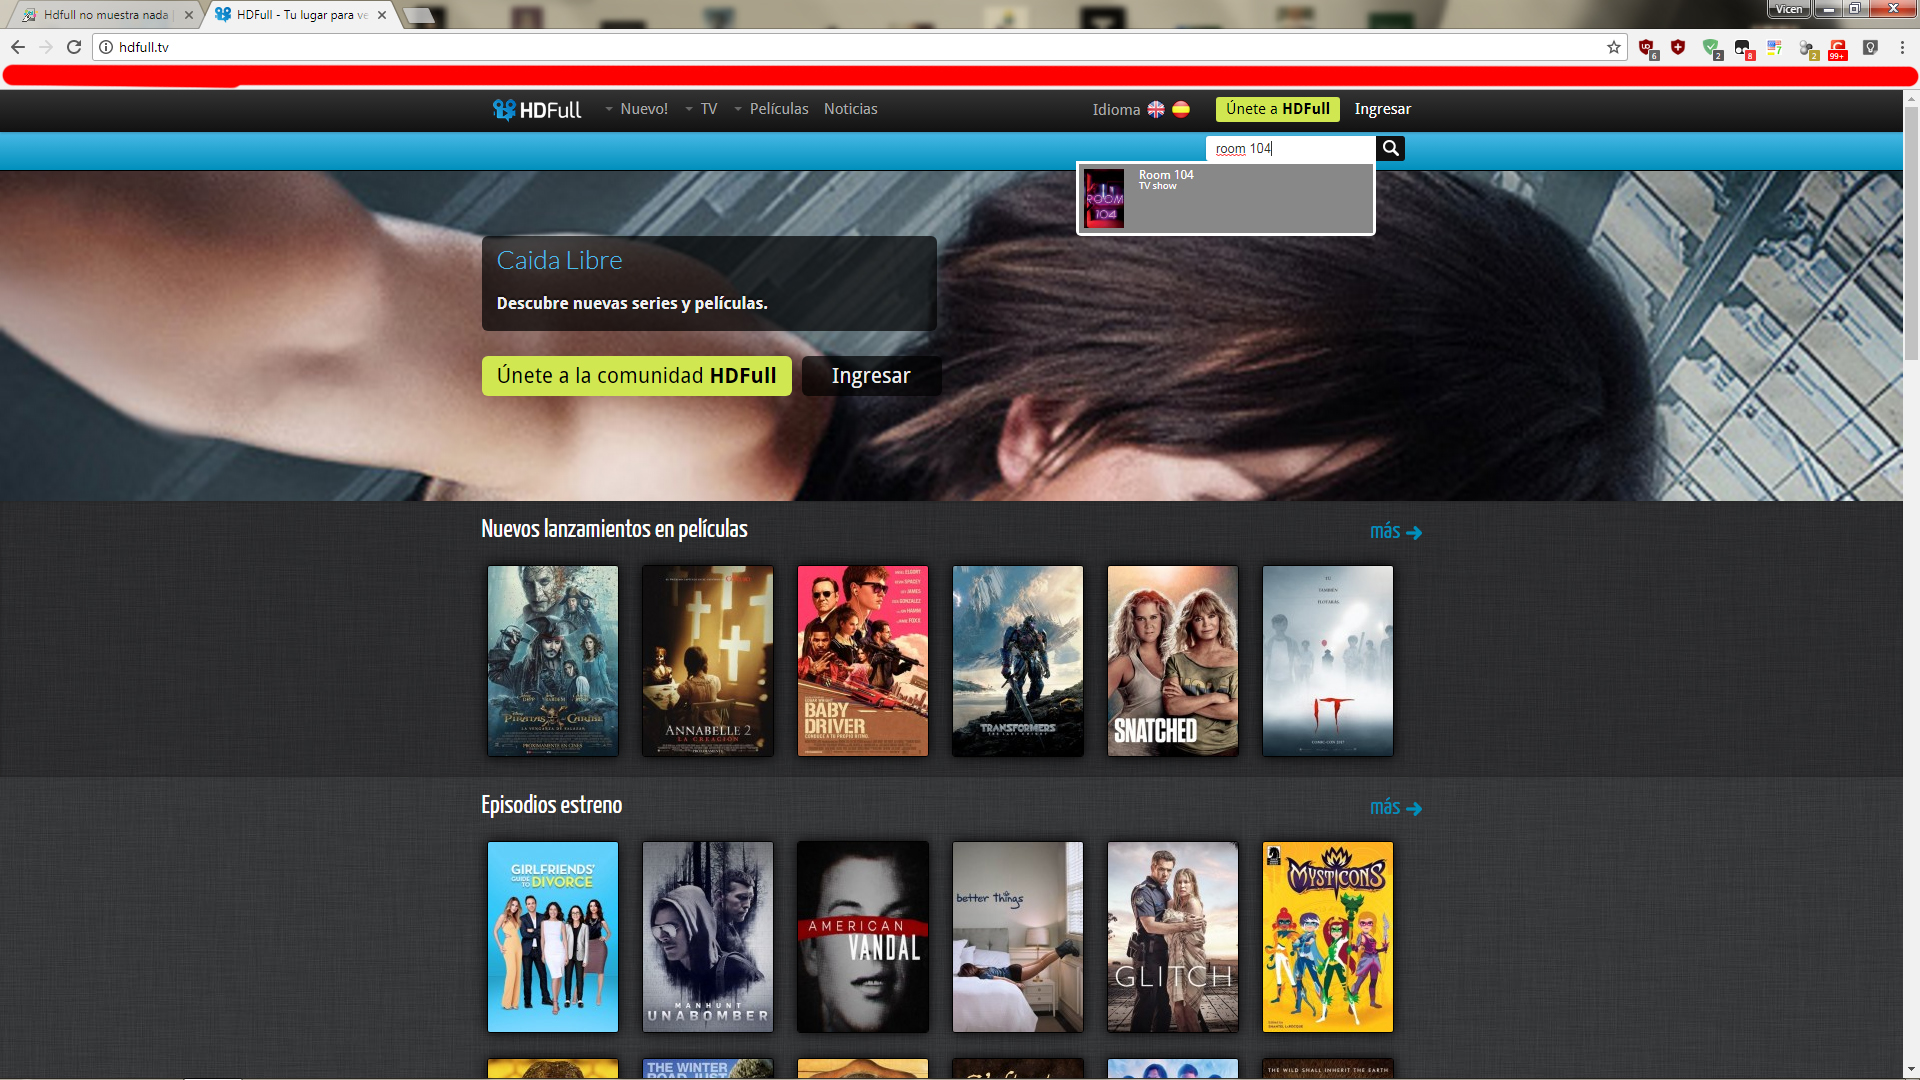Image resolution: width=1920 pixels, height=1080 pixels.
Task: Open the Tampermonkey extension icon with badge 8
Action: tap(1744, 48)
